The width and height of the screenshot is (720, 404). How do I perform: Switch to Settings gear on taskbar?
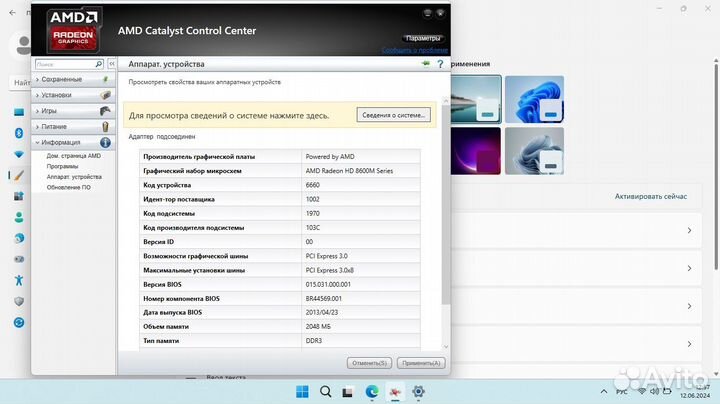click(418, 392)
